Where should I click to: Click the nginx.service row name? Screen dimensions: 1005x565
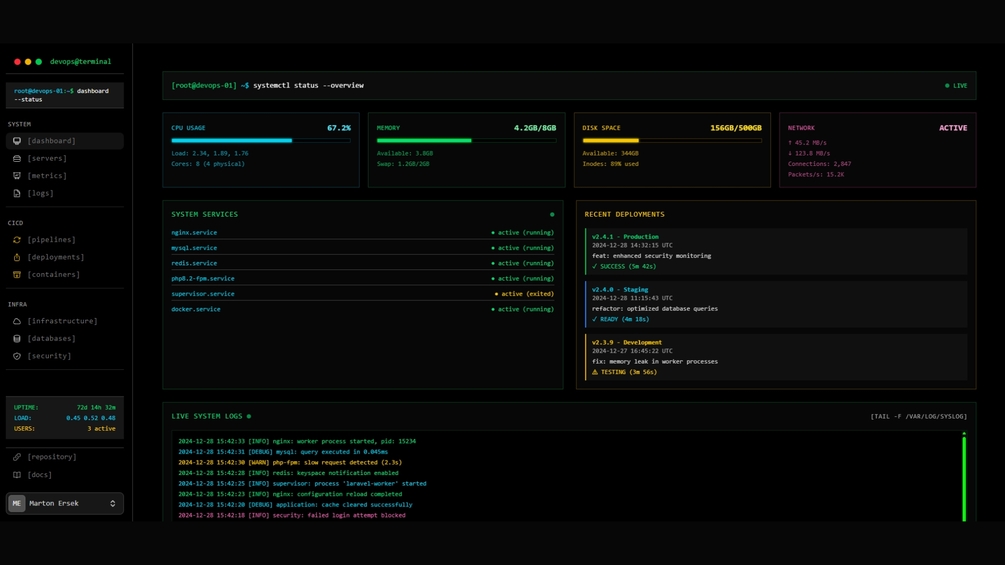tap(194, 233)
